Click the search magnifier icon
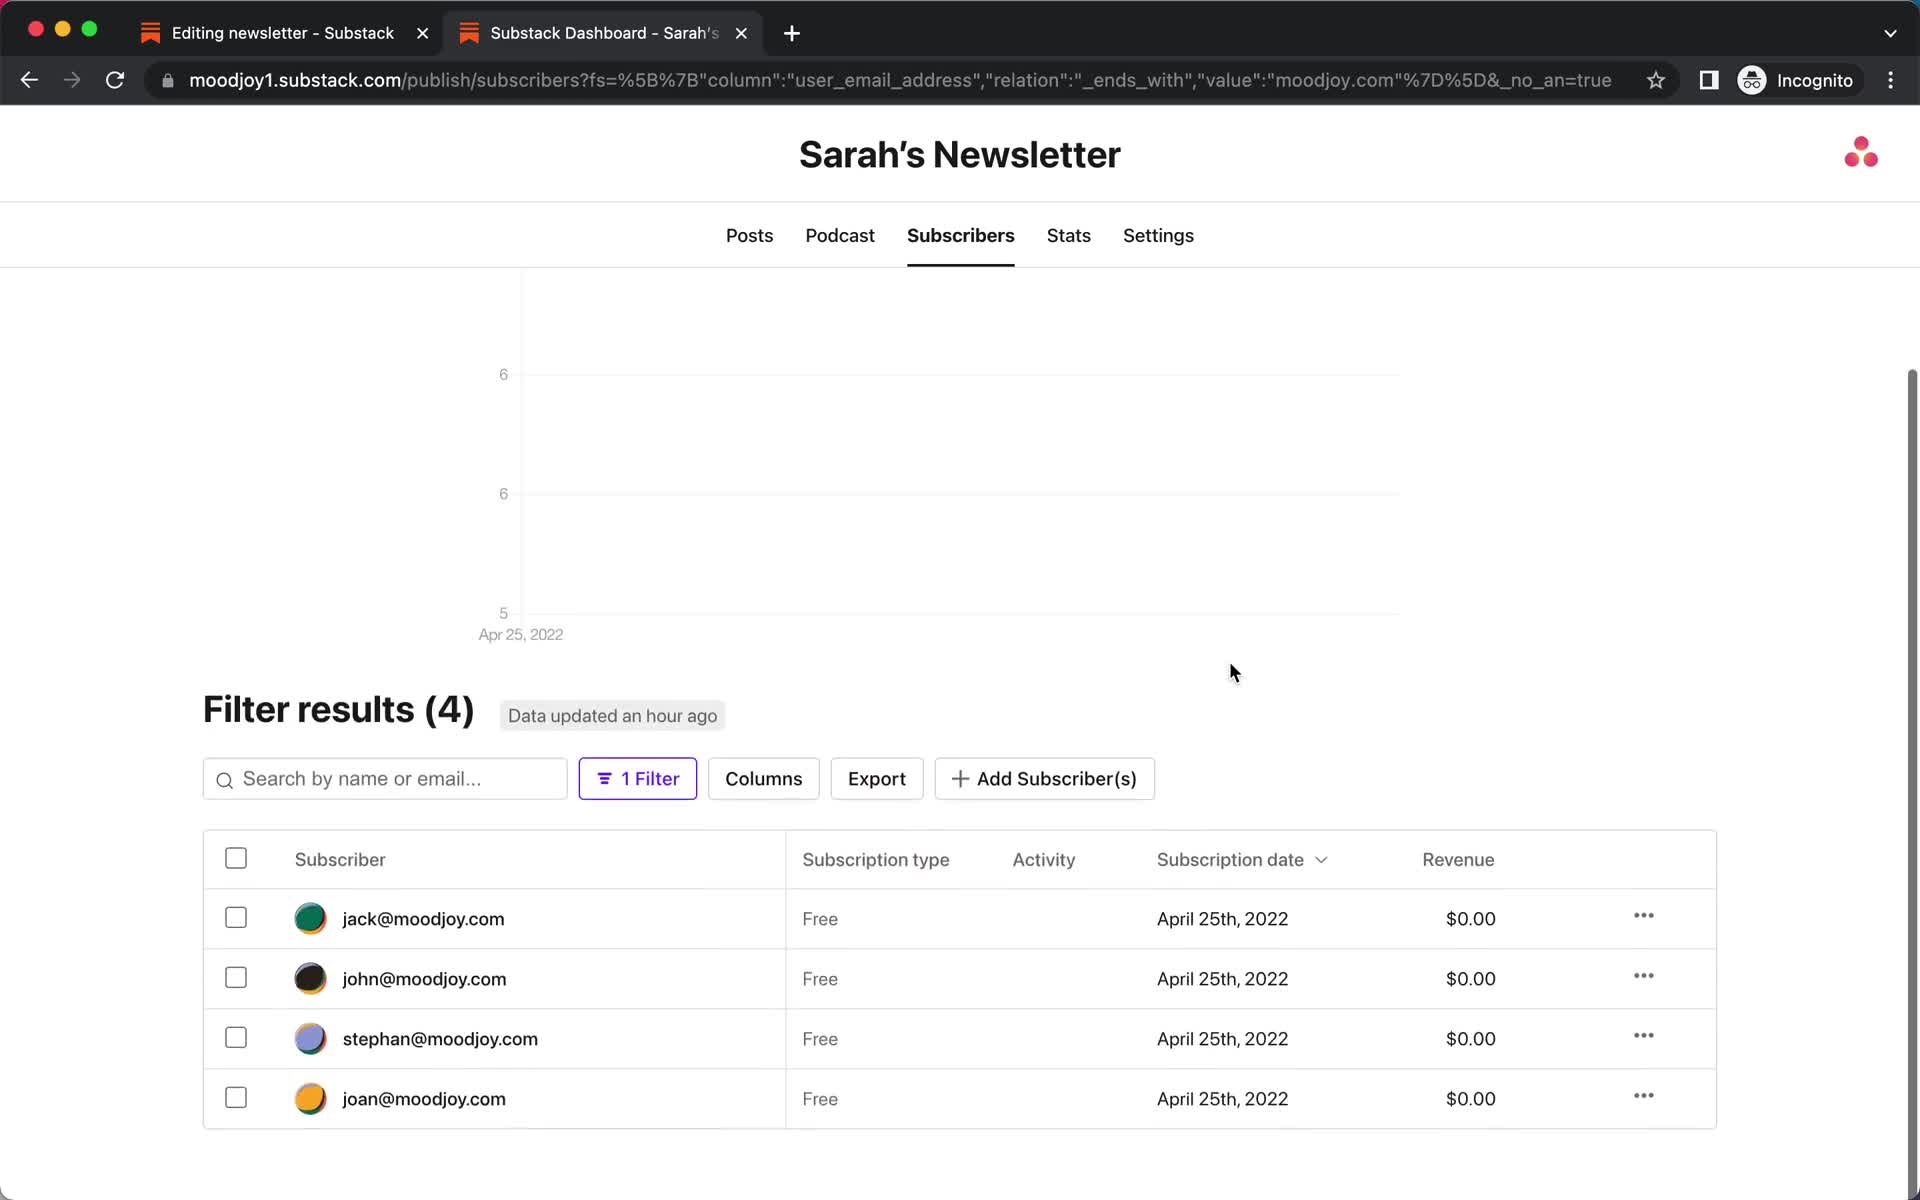 225,780
